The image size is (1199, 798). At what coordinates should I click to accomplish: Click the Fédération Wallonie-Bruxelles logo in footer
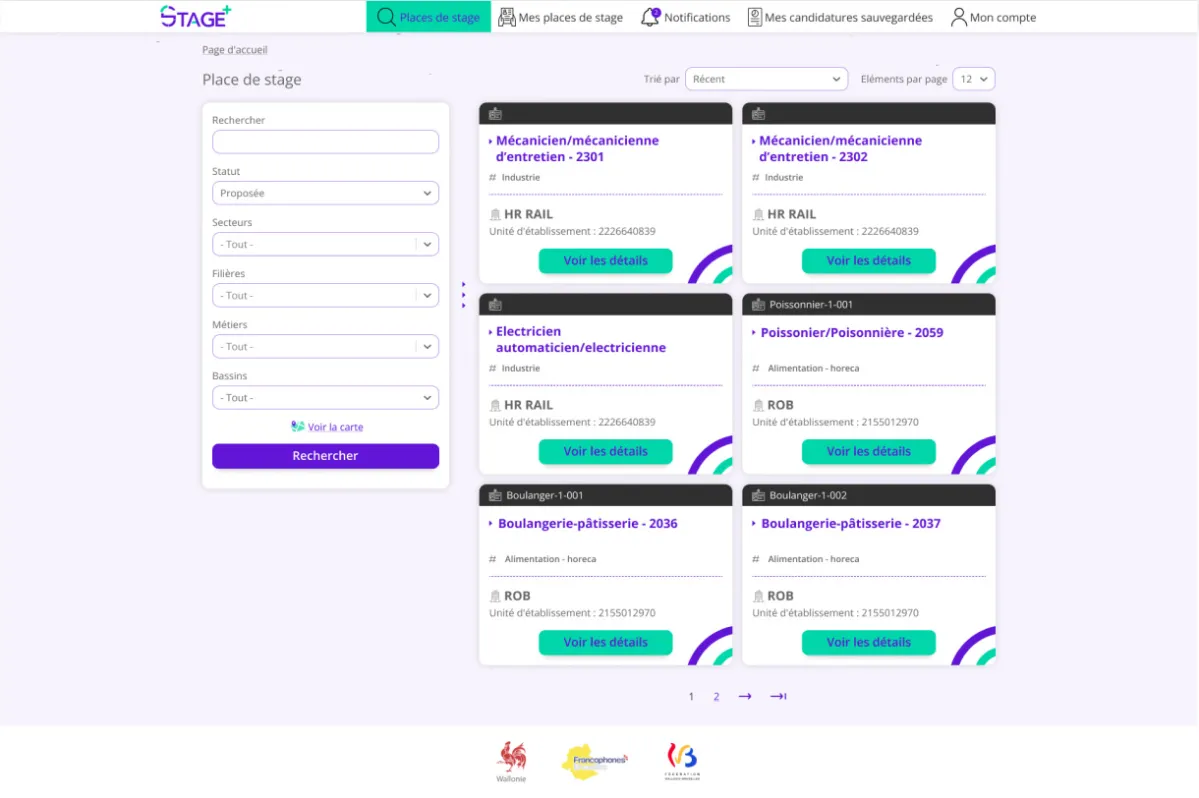click(x=682, y=761)
